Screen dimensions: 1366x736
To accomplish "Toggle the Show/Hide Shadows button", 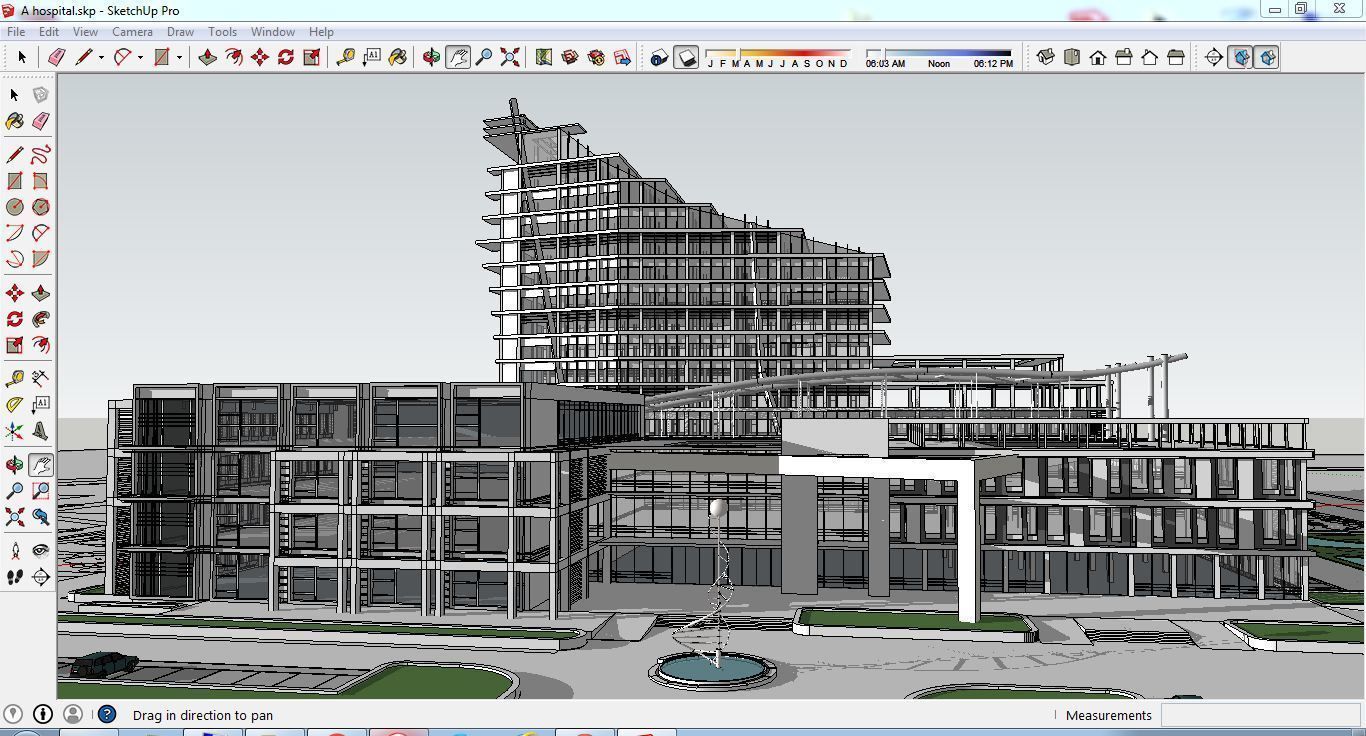I will (x=686, y=58).
